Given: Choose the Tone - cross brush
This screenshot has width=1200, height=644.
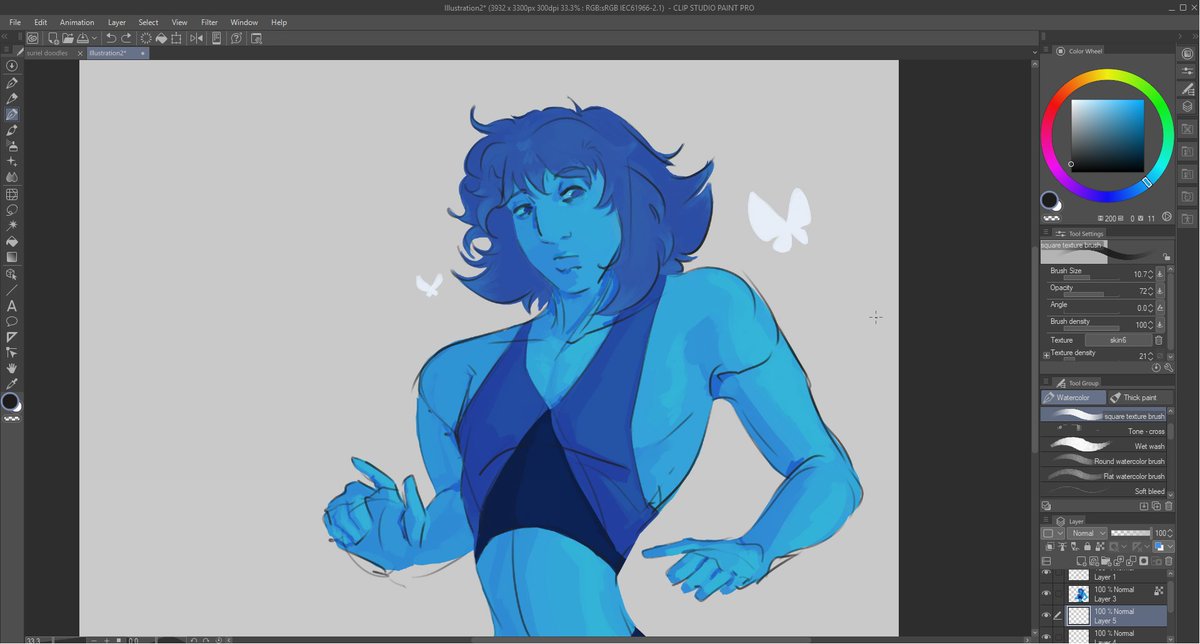Looking at the screenshot, I should click(x=1104, y=431).
